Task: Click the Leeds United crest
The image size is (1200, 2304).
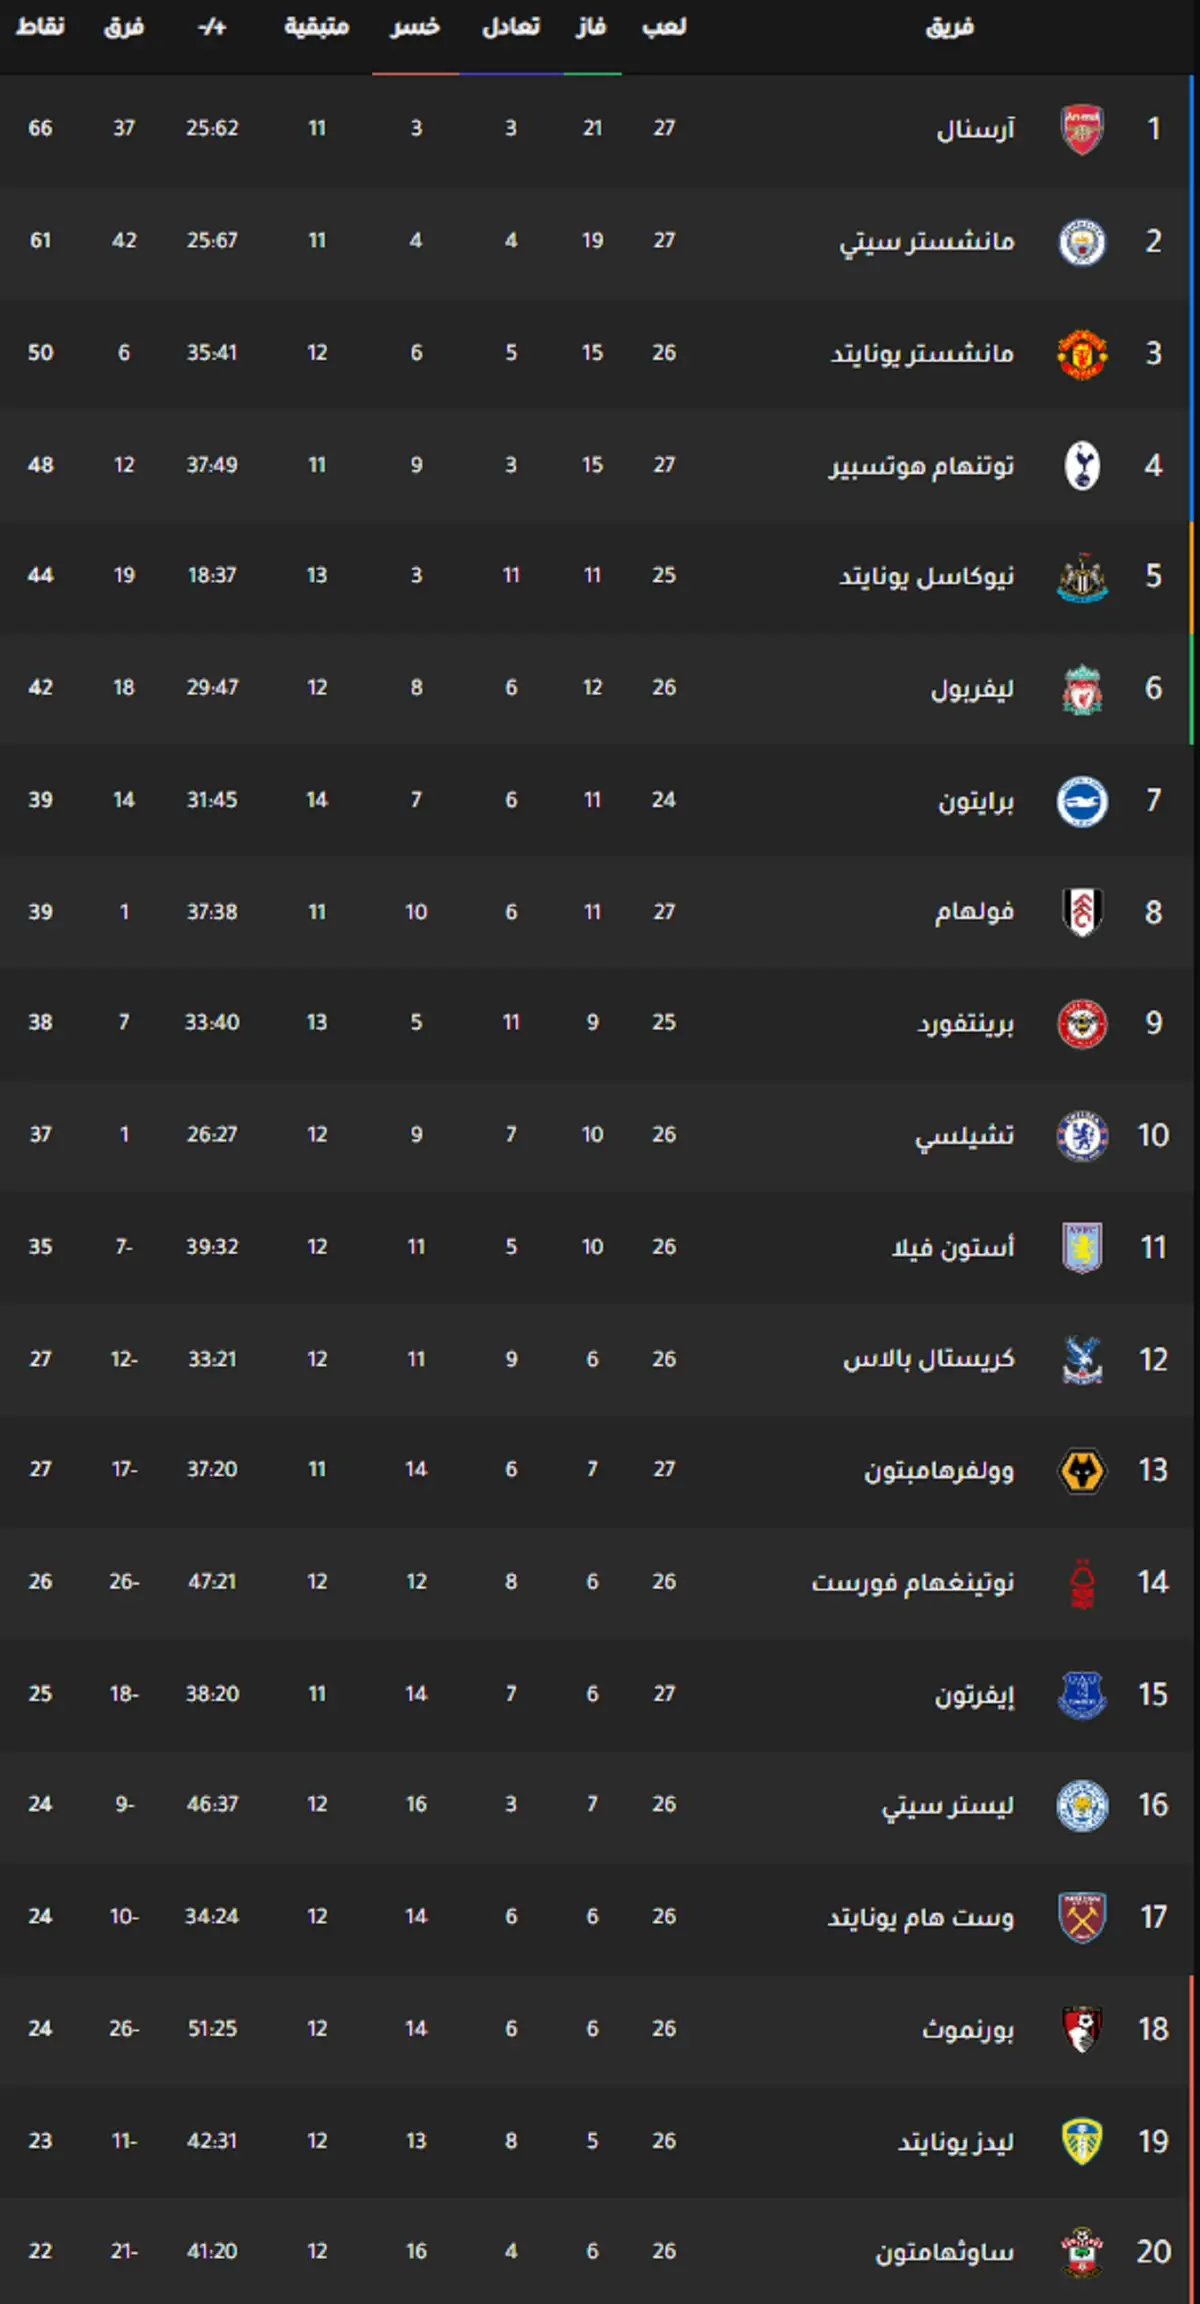Action: point(1082,2142)
